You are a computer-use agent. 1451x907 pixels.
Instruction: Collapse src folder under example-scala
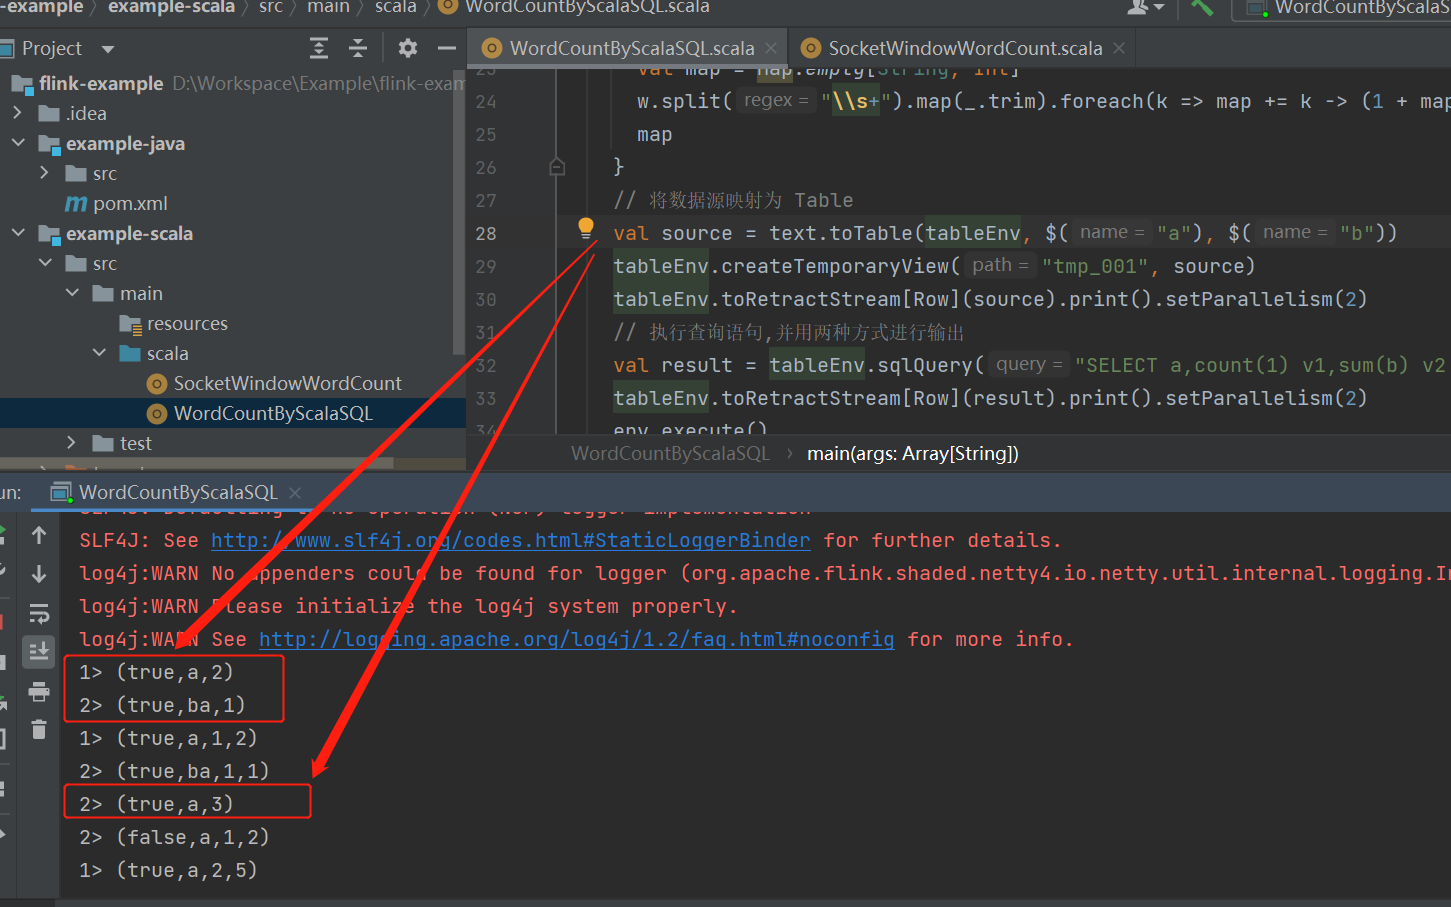coord(45,263)
